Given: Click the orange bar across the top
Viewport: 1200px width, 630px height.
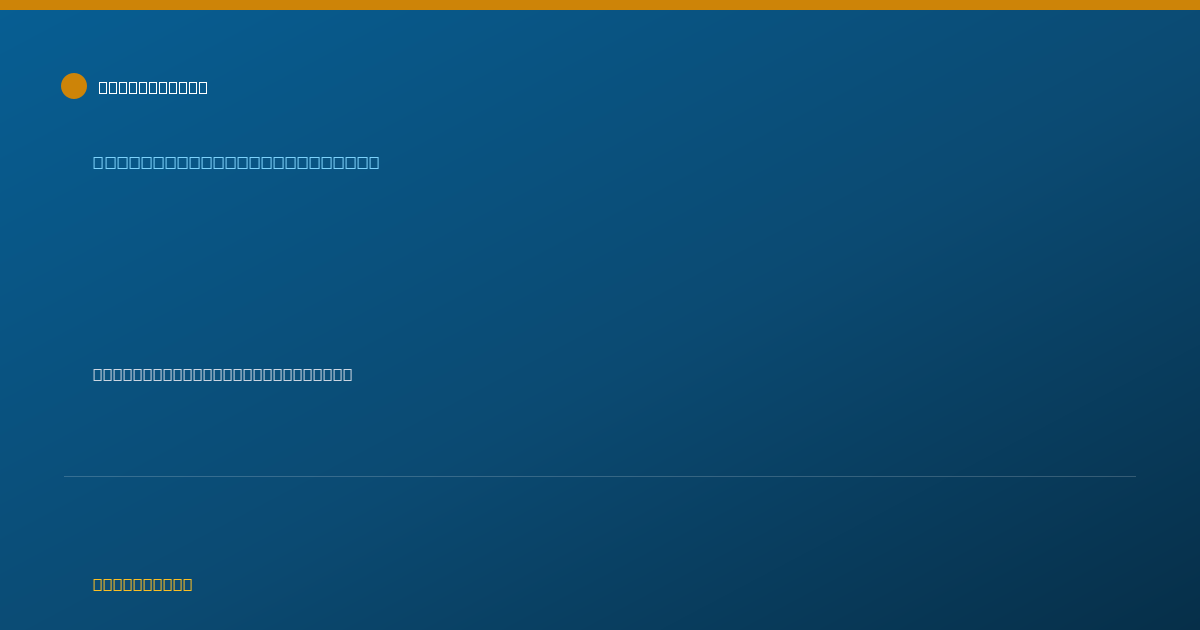Looking at the screenshot, I should coord(600,5).
